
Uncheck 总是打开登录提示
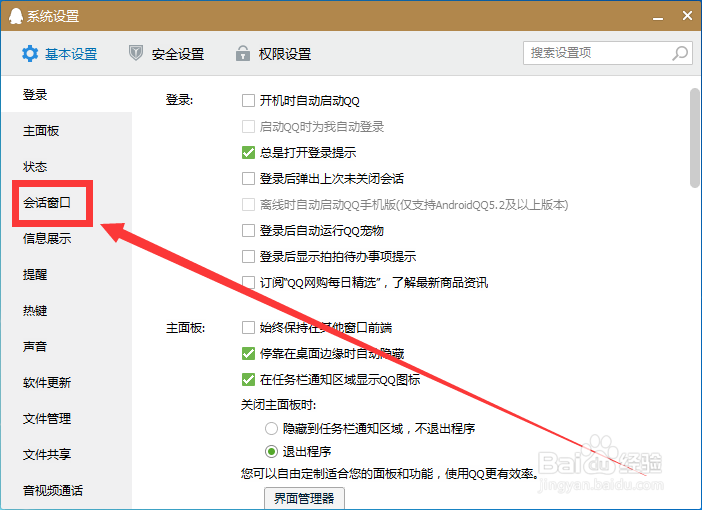click(x=248, y=153)
